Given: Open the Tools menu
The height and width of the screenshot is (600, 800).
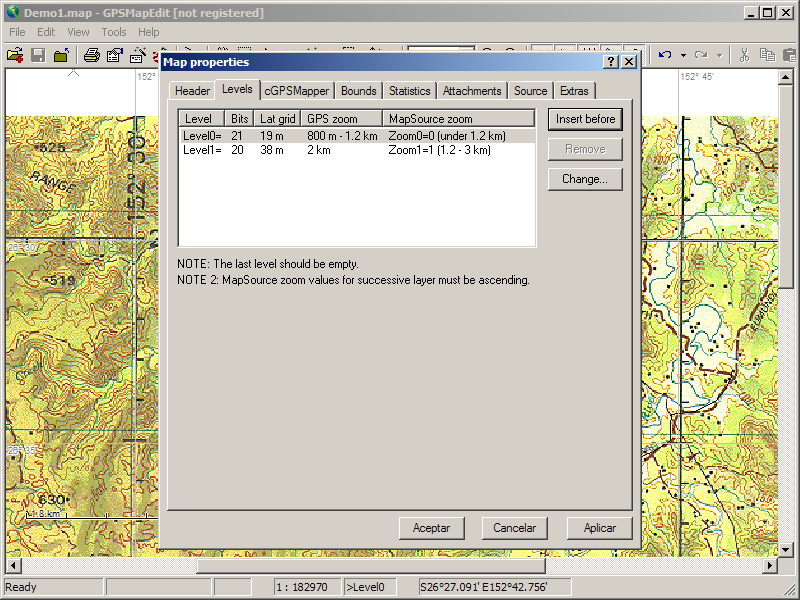Looking at the screenshot, I should coord(114,32).
